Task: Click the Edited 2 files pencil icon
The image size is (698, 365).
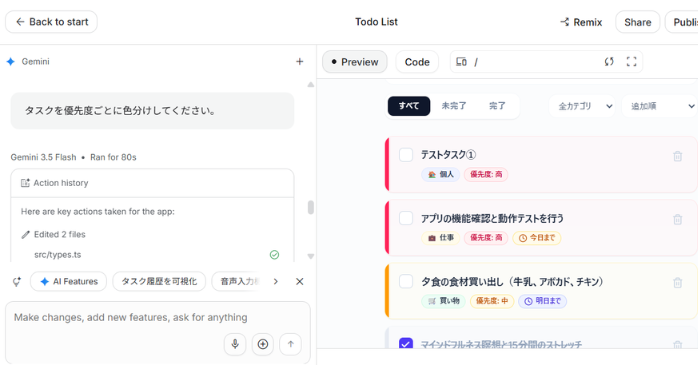Action: (x=25, y=235)
